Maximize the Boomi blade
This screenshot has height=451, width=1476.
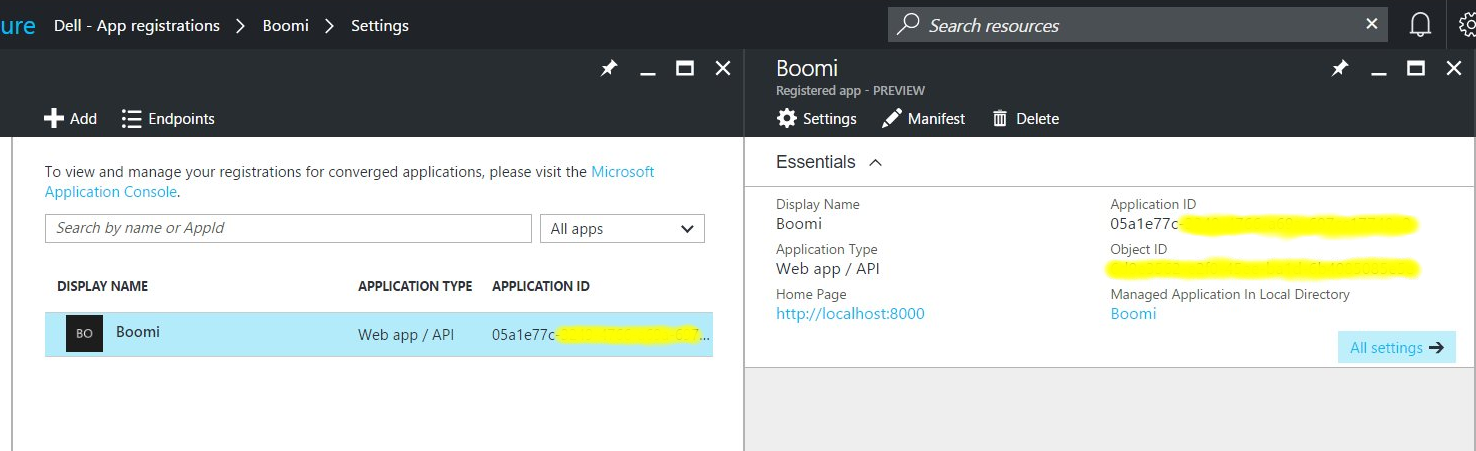1416,68
